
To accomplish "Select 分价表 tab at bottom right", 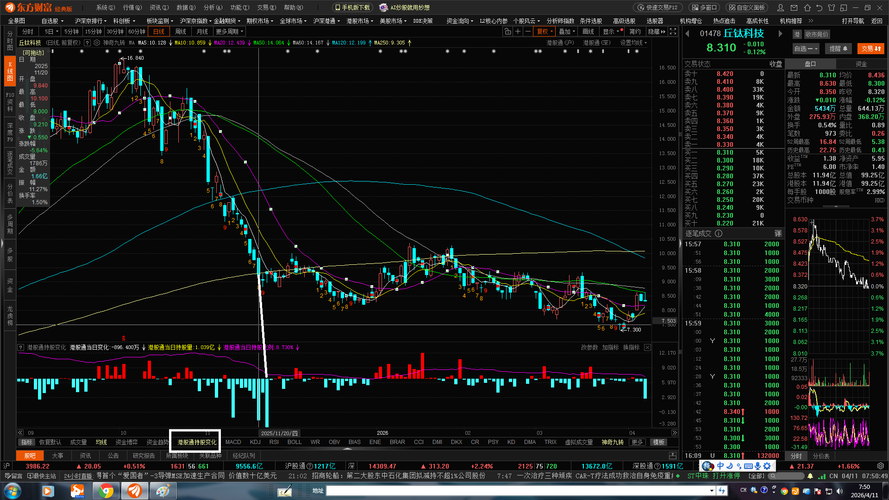I will tap(821, 456).
